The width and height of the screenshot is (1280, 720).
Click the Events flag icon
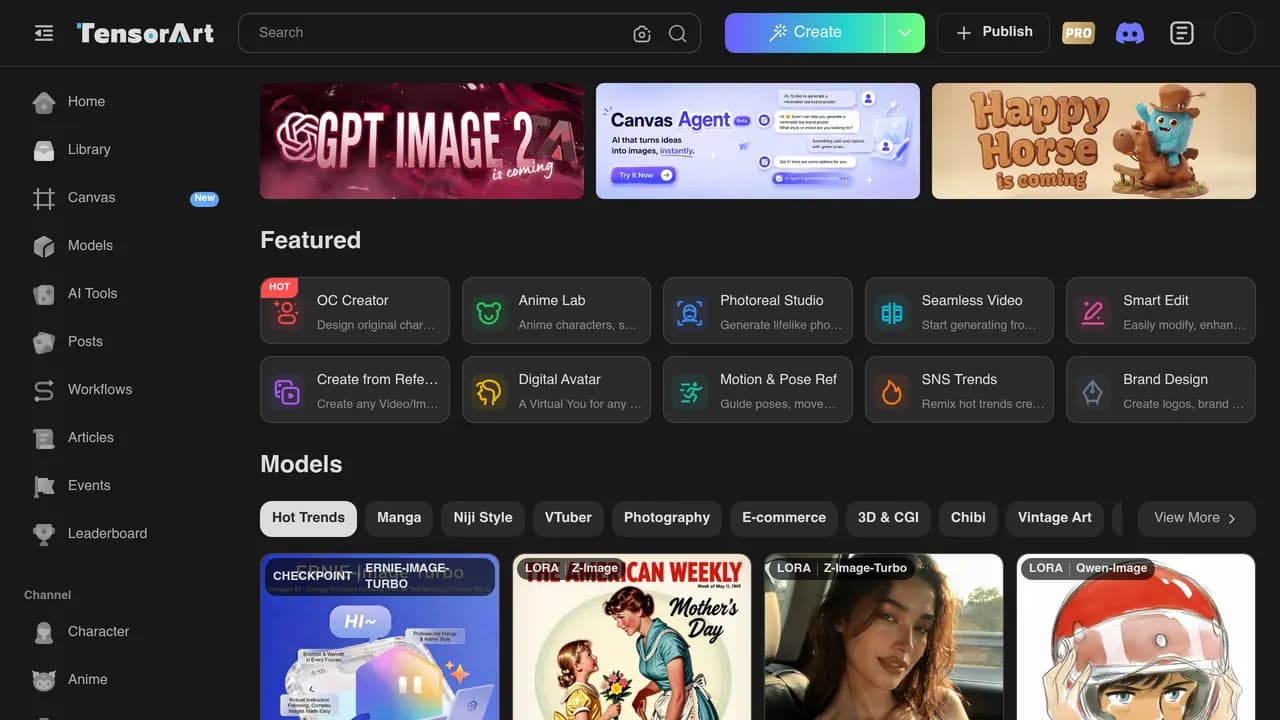(44, 486)
